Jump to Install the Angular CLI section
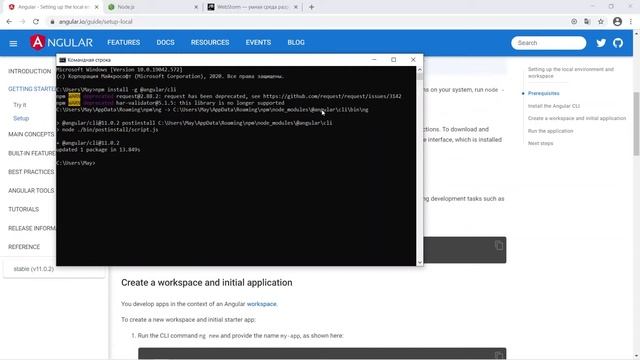The image size is (640, 360). click(x=553, y=106)
